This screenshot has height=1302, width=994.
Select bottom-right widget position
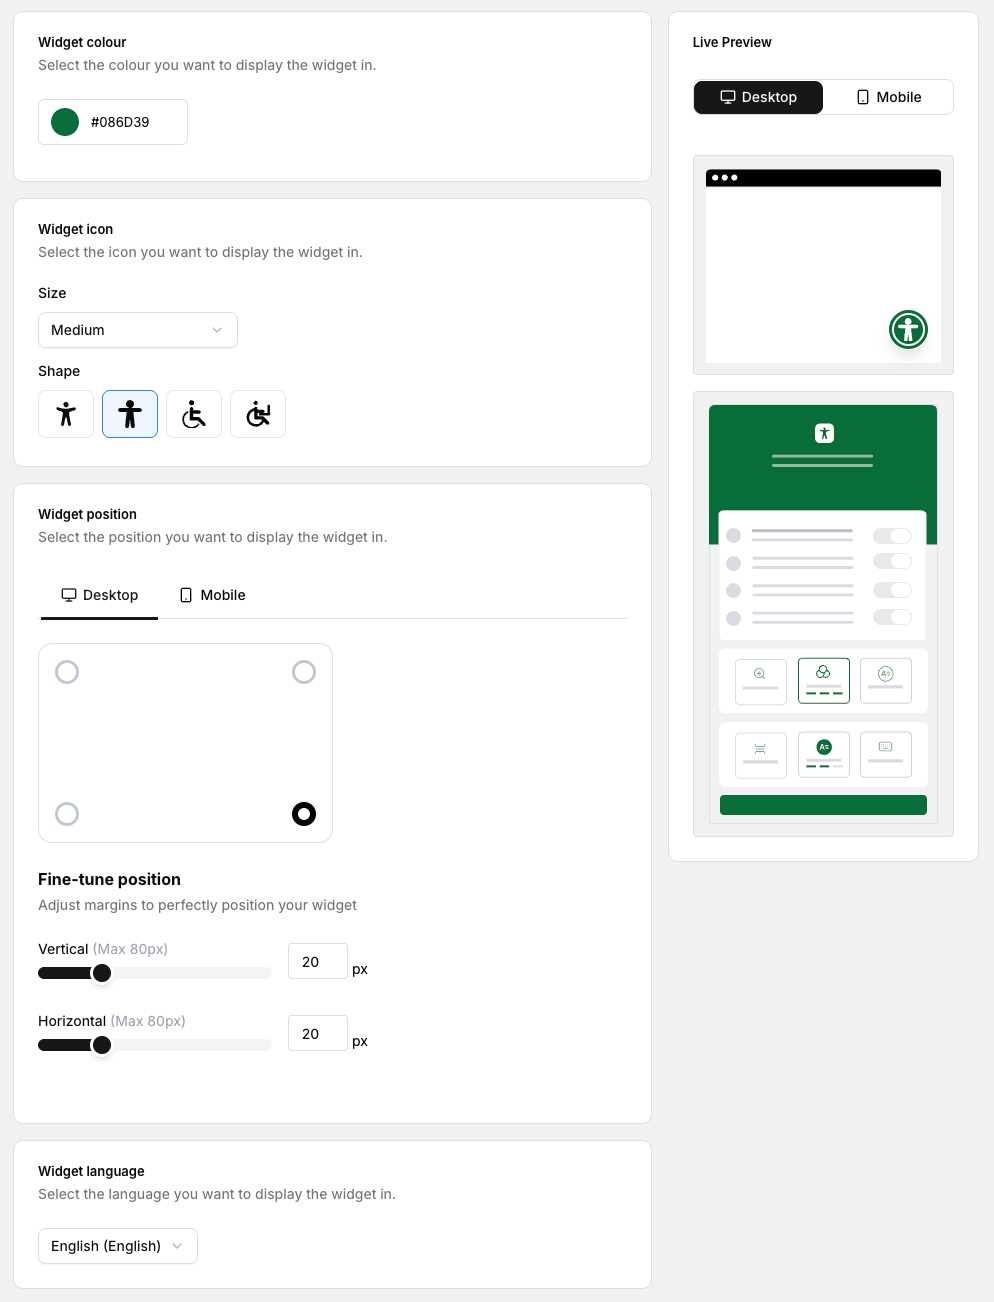304,814
